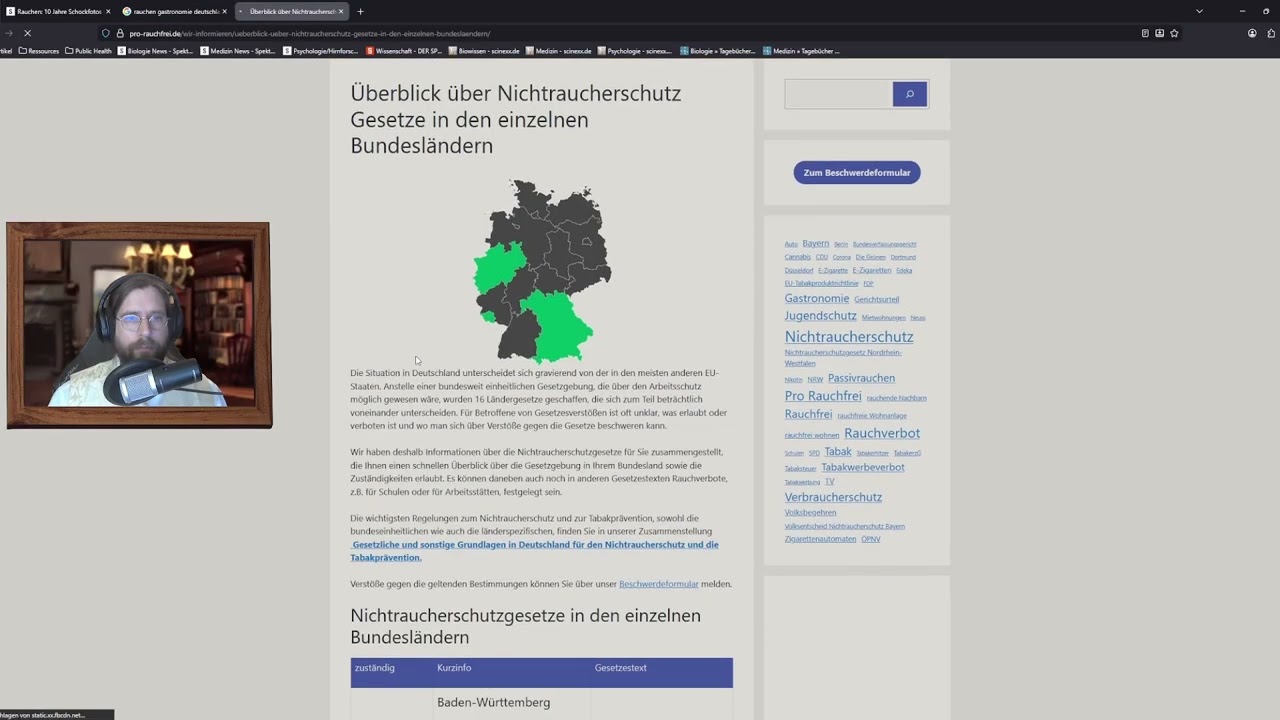Open 'Psychologie/Hirnforsc...' bookmark

coord(320,50)
